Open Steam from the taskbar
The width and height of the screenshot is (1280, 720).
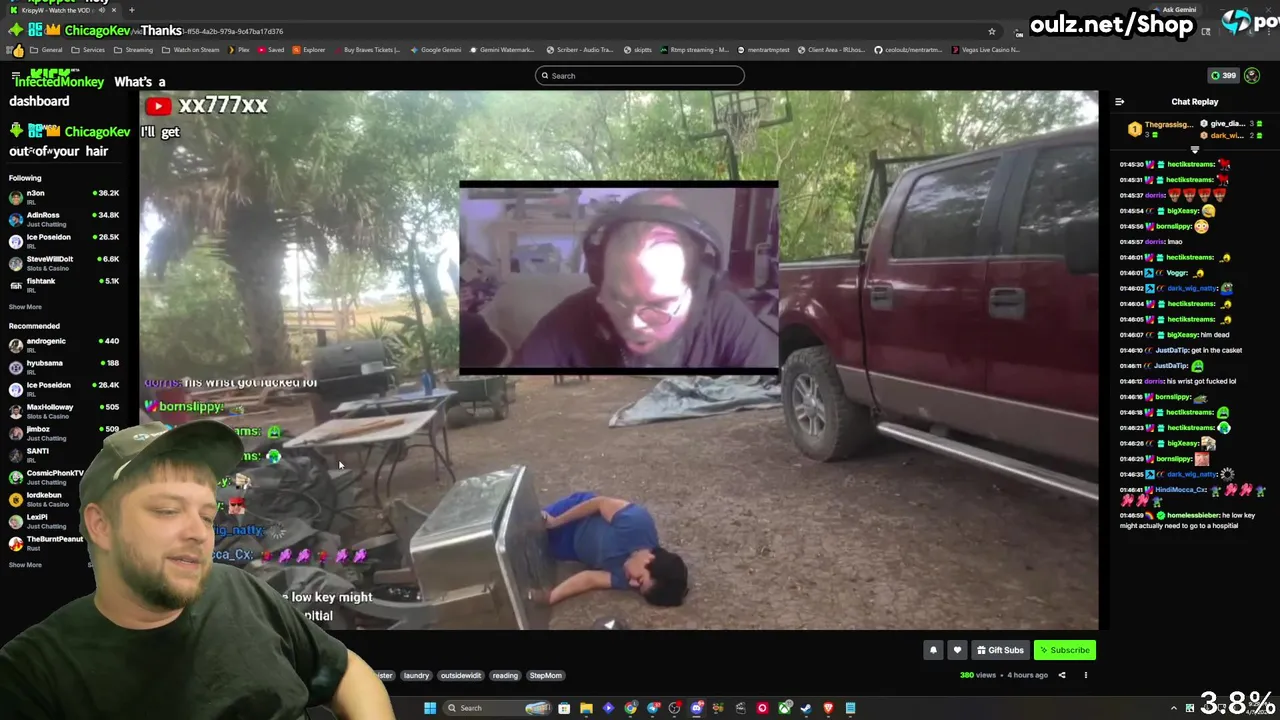(x=806, y=708)
